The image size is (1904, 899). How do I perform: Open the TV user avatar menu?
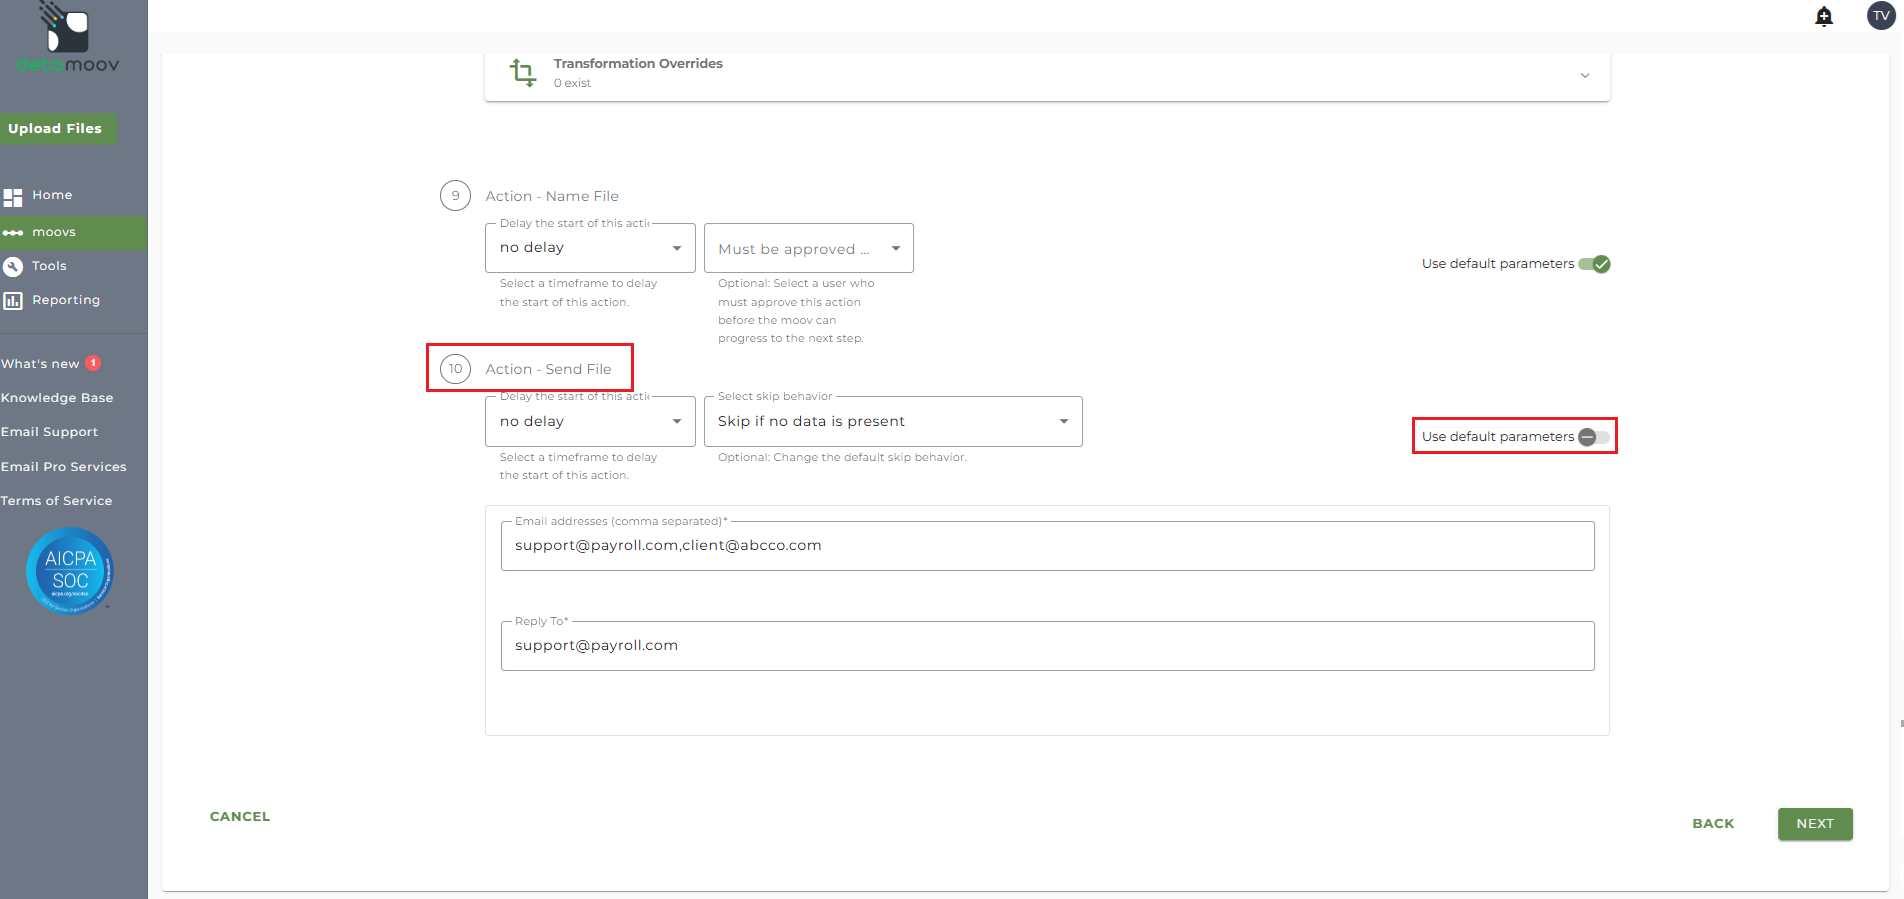pos(1880,16)
